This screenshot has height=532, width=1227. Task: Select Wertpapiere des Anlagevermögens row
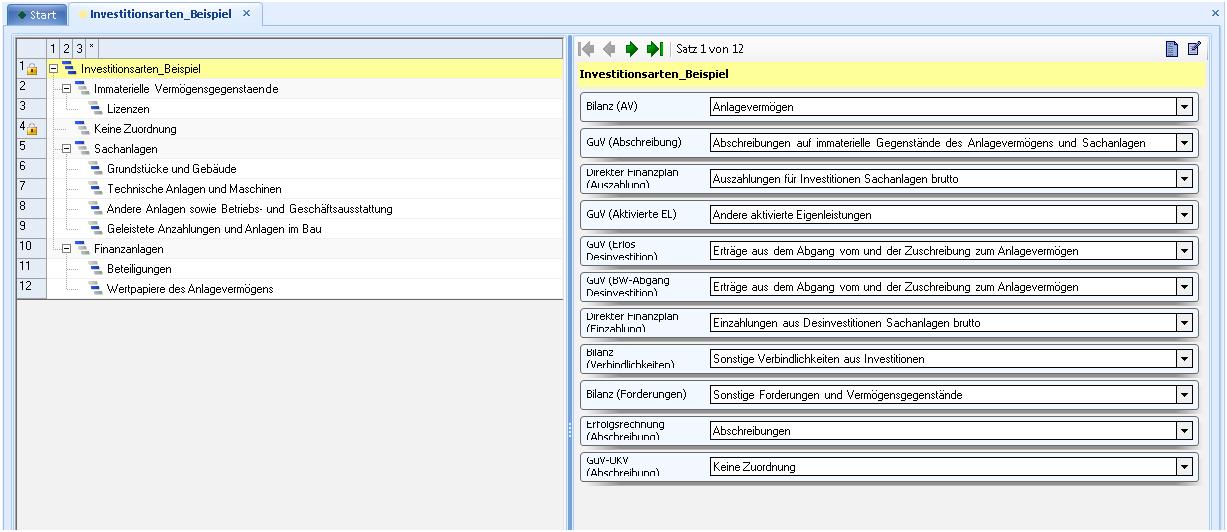[x=304, y=289]
